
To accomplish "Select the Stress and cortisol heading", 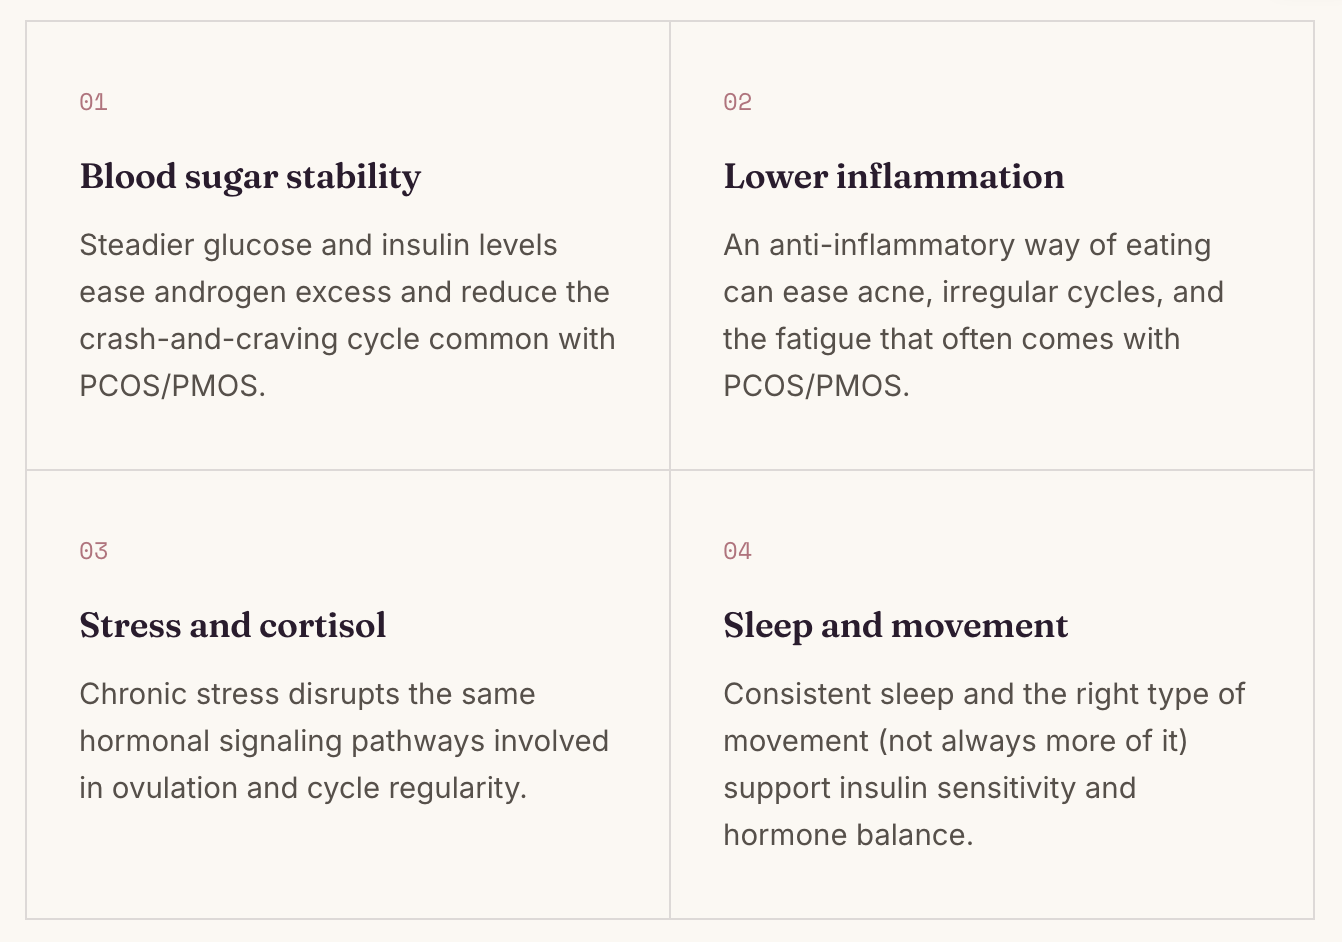I will click(x=233, y=626).
